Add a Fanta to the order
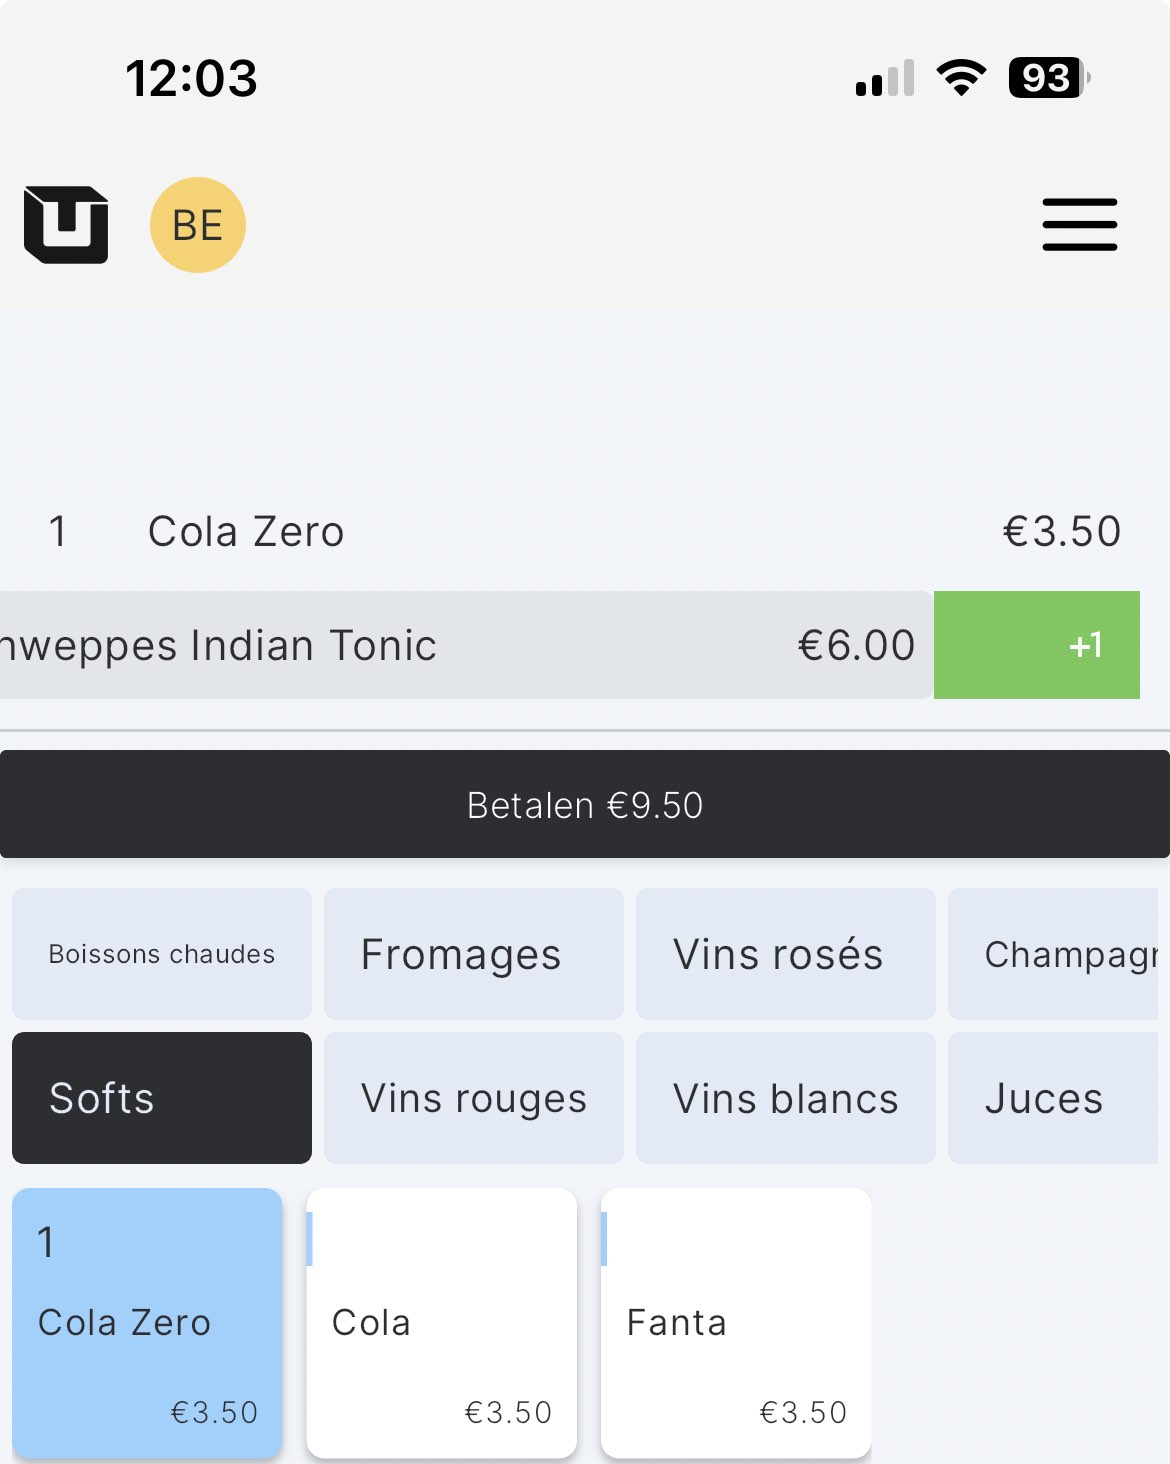Image resolution: width=1170 pixels, height=1464 pixels. click(736, 1323)
